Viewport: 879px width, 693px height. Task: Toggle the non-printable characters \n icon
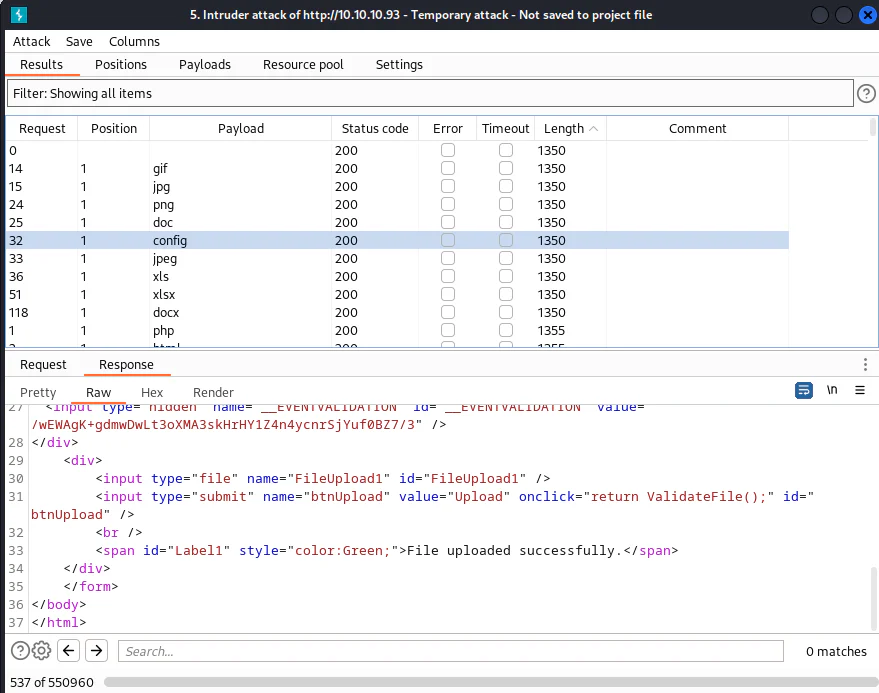pos(832,390)
